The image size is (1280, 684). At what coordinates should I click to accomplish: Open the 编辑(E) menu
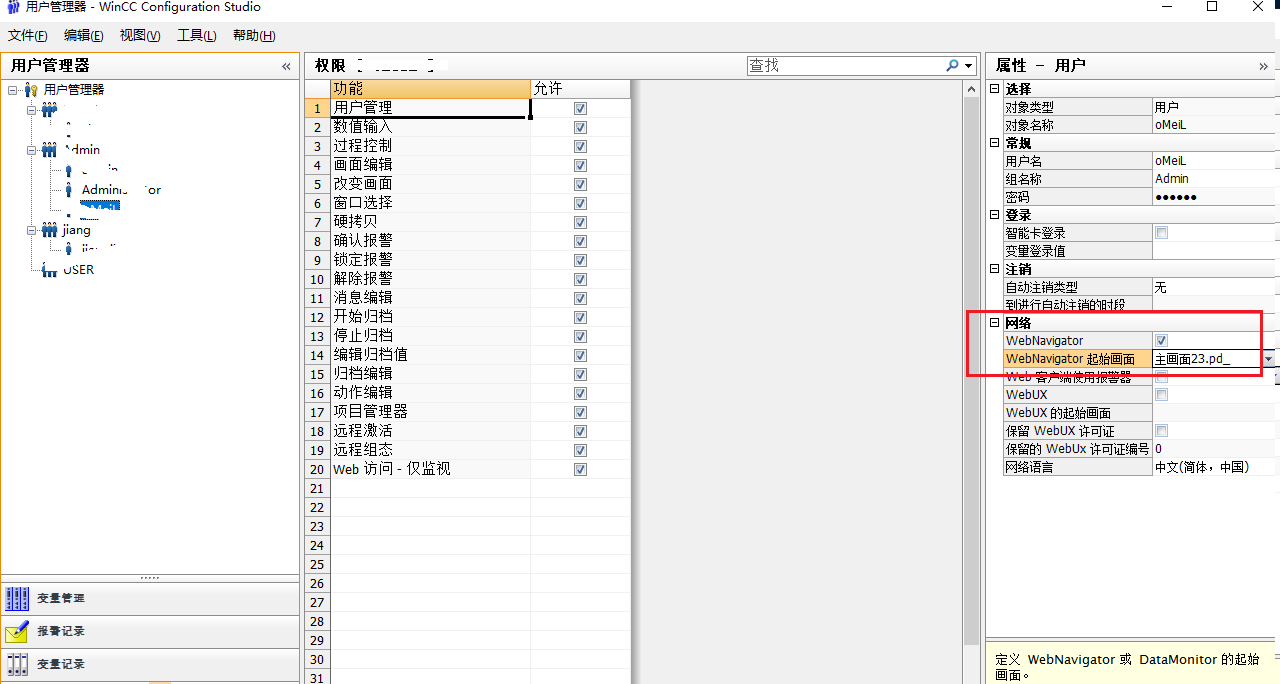coord(83,36)
